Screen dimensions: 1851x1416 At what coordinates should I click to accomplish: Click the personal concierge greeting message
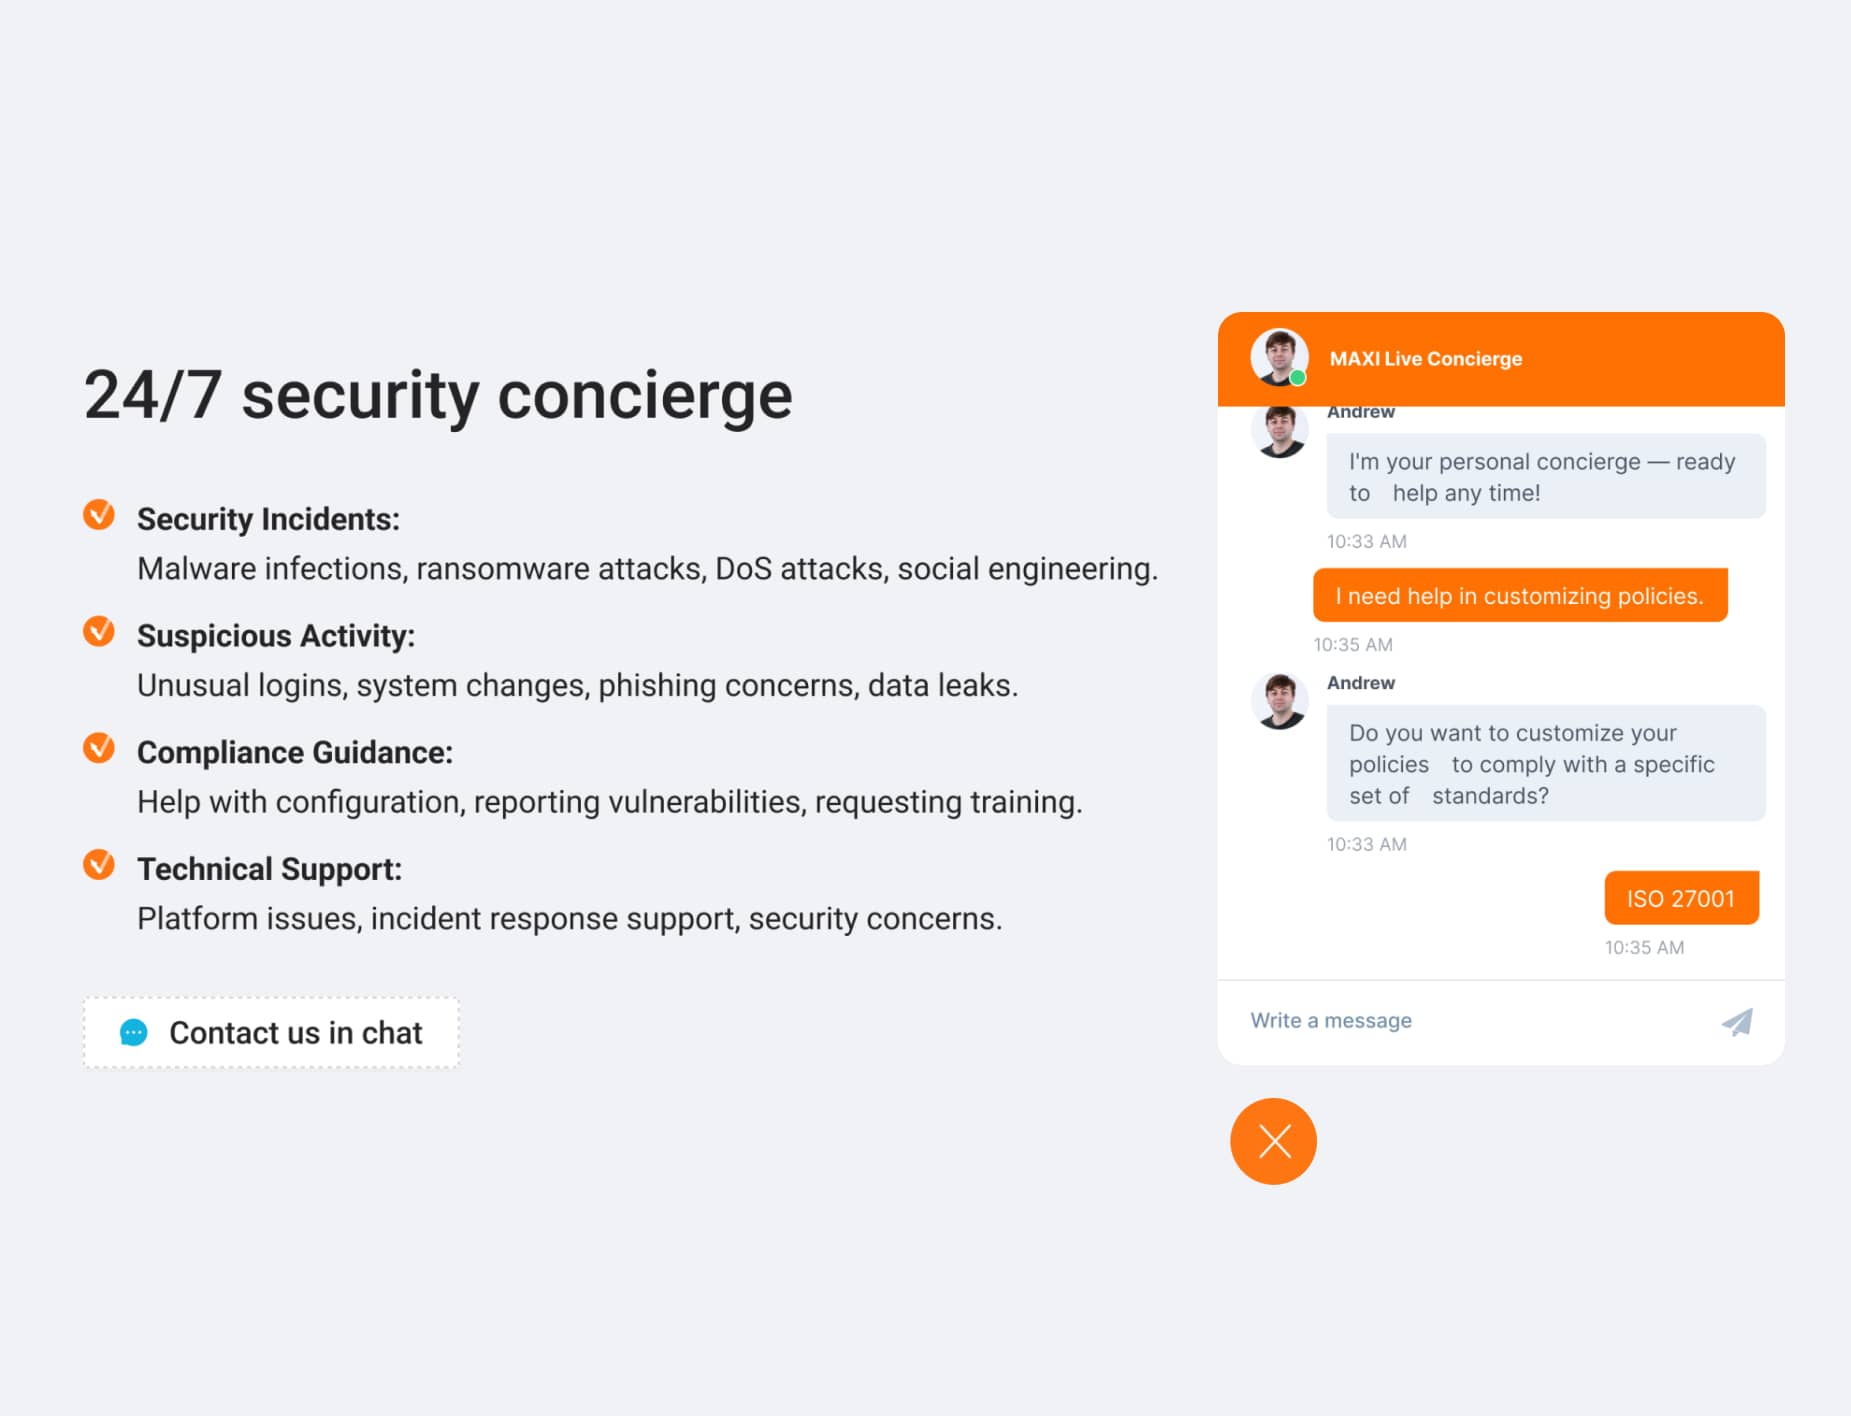tap(1546, 476)
